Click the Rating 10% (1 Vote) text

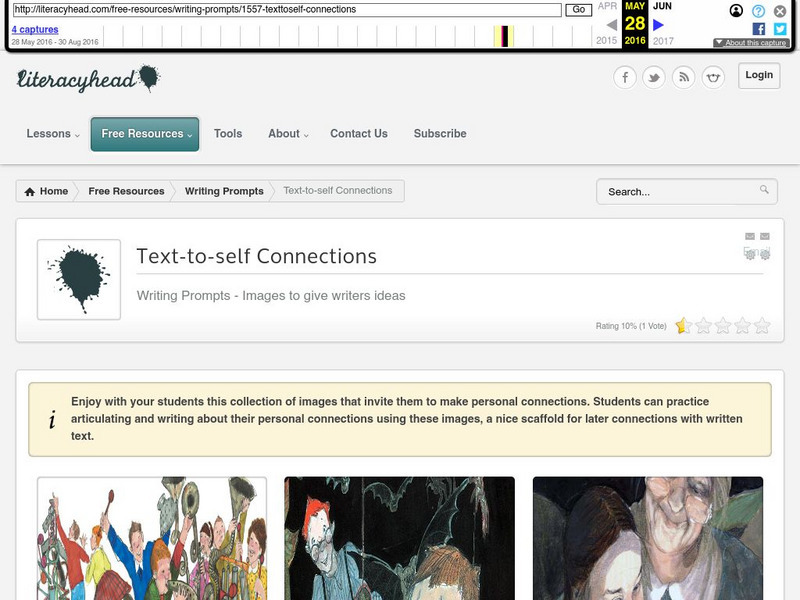(631, 326)
